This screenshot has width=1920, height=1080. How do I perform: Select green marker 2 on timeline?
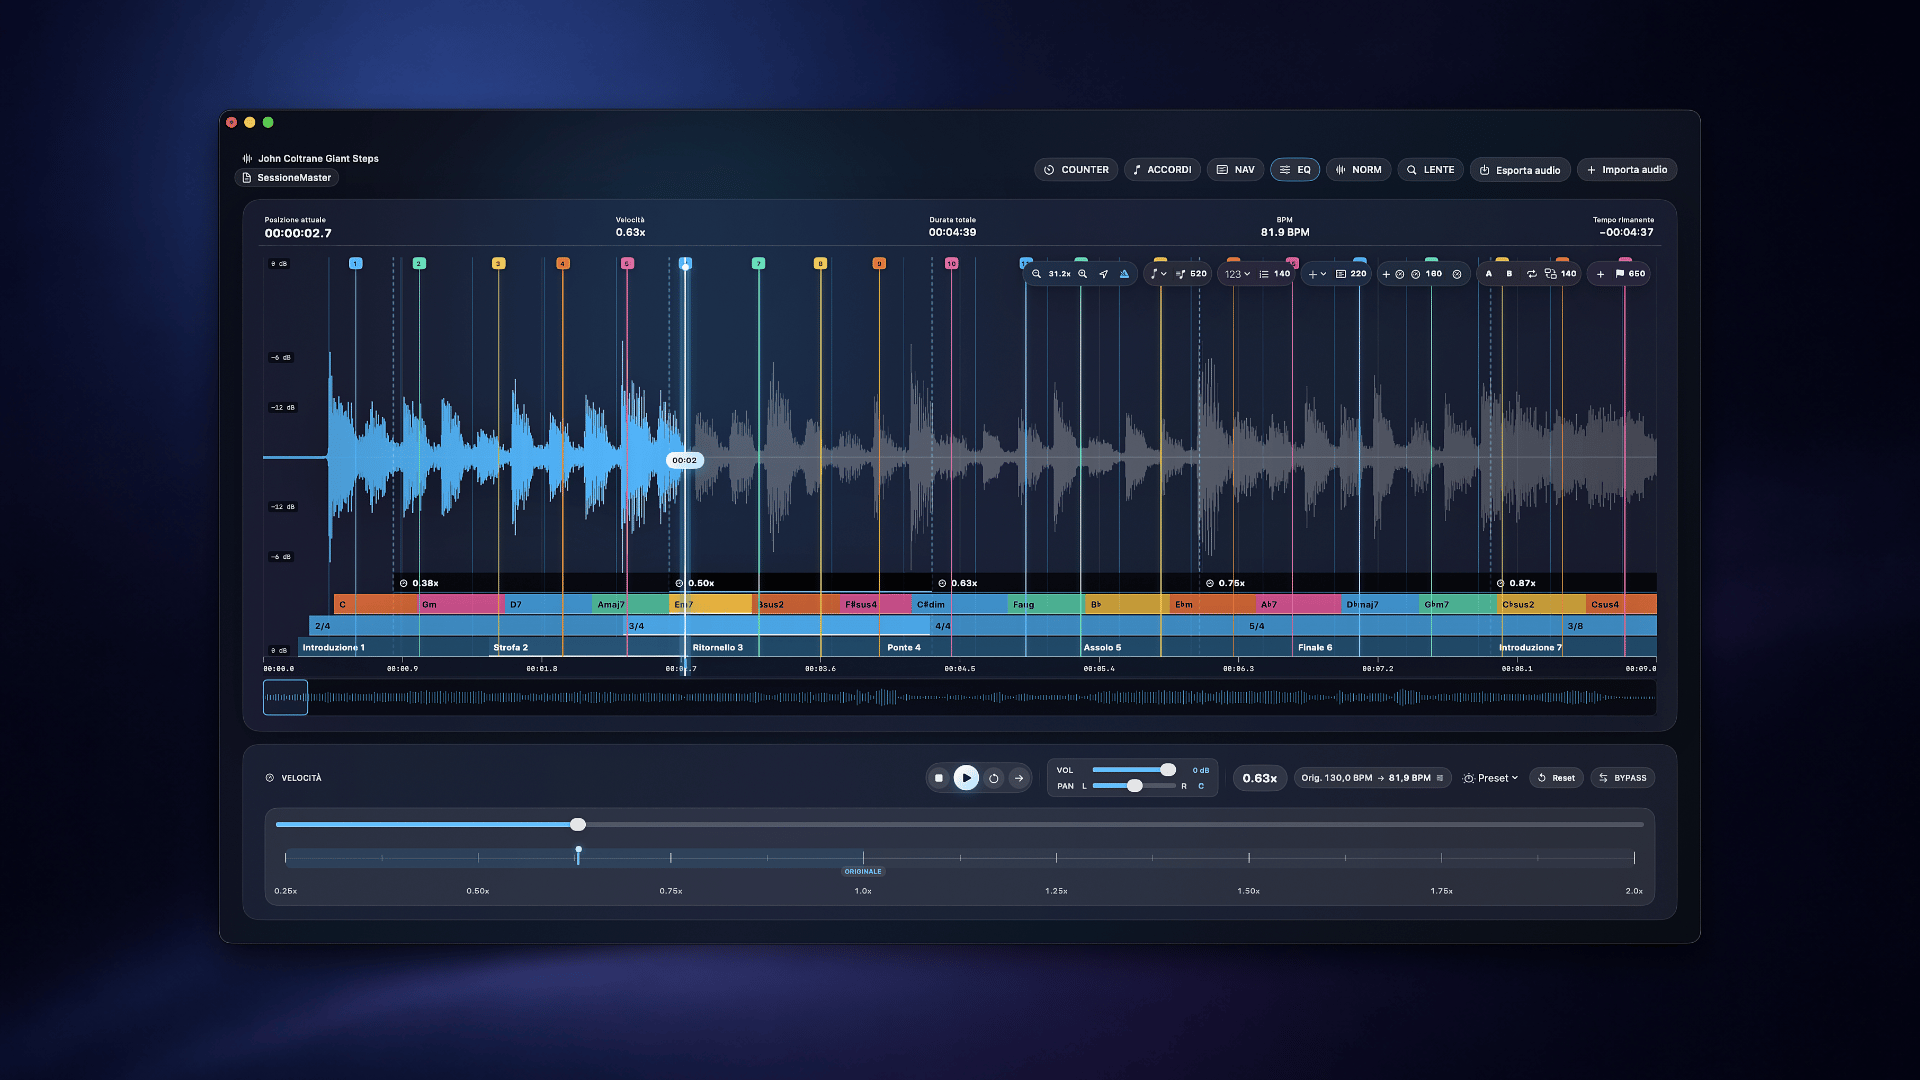pos(419,264)
